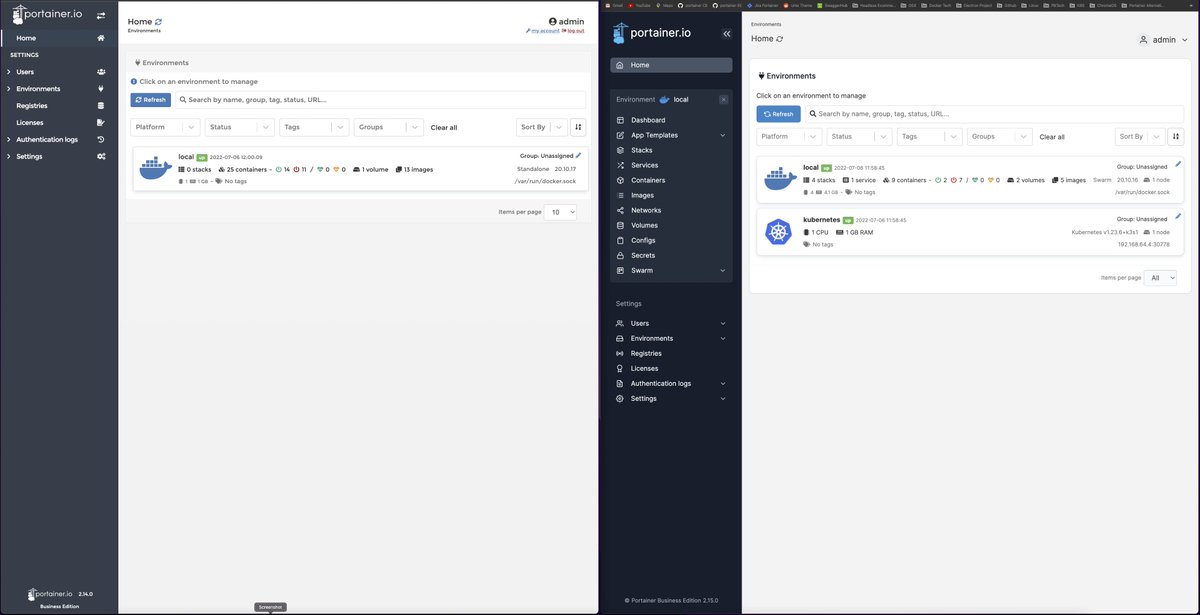The height and width of the screenshot is (615, 1200).
Task: Open the kubernetes environment via its helm logo
Action: (778, 232)
